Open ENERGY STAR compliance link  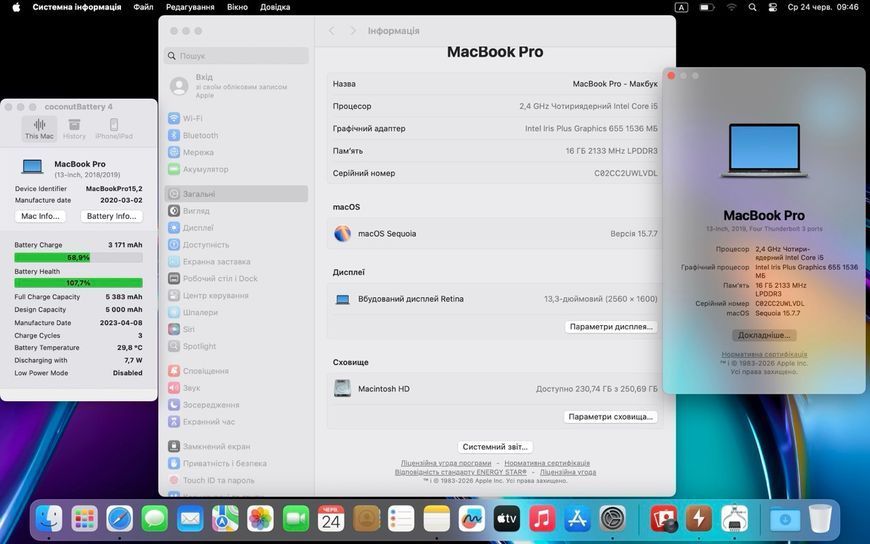461,472
